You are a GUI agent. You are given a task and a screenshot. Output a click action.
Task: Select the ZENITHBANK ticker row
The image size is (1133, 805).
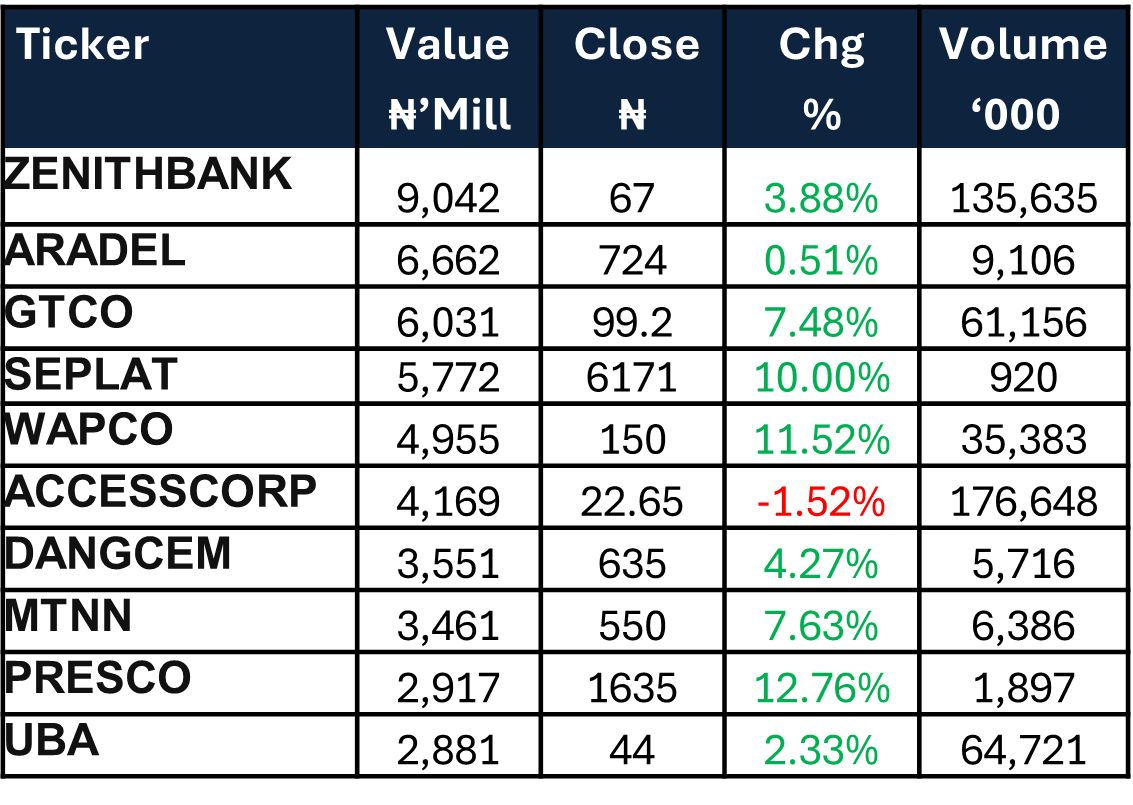tap(148, 174)
